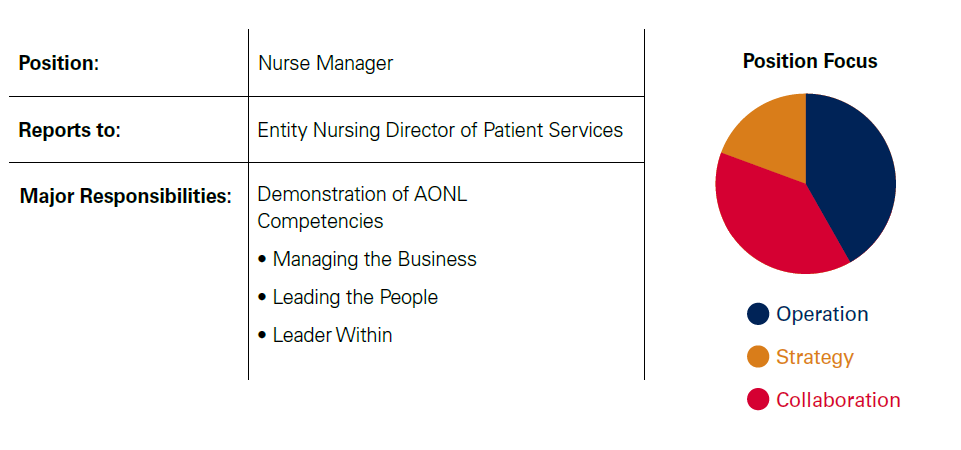Screen dimensions: 961x450
Task: Click the navy Operation legend dot
Action: point(758,314)
